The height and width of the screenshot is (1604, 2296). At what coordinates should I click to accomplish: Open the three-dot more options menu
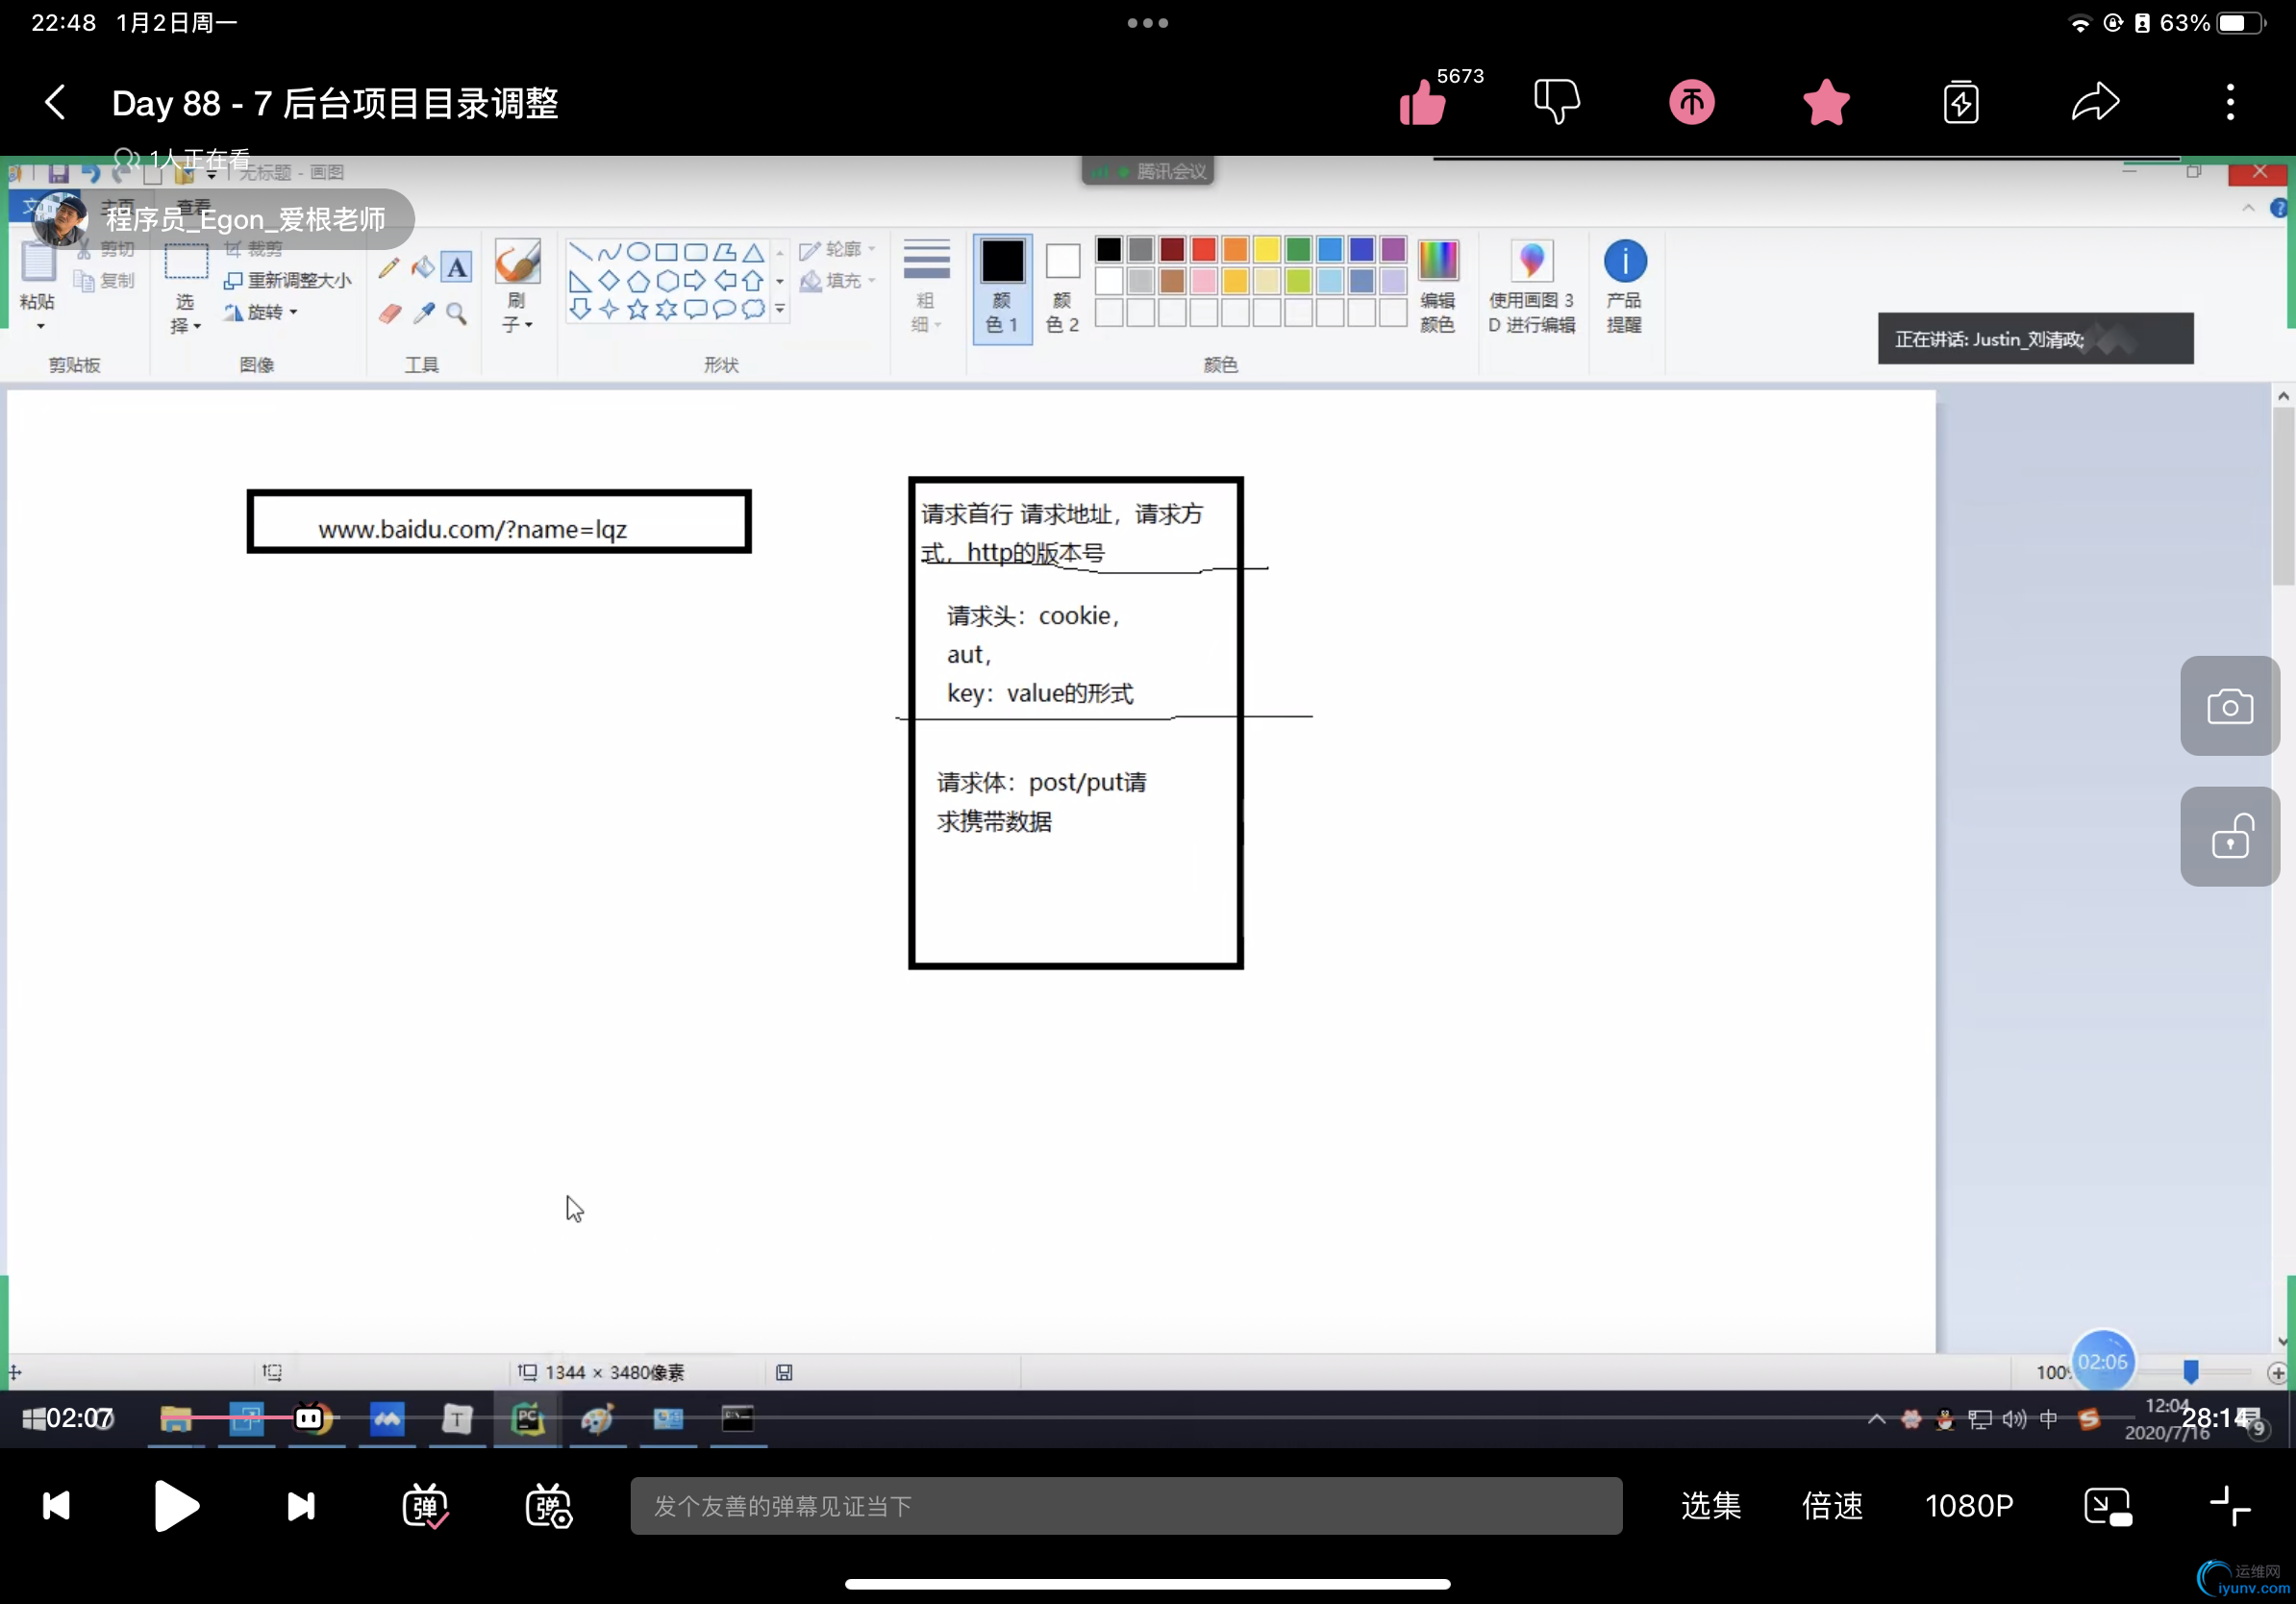coord(2230,102)
